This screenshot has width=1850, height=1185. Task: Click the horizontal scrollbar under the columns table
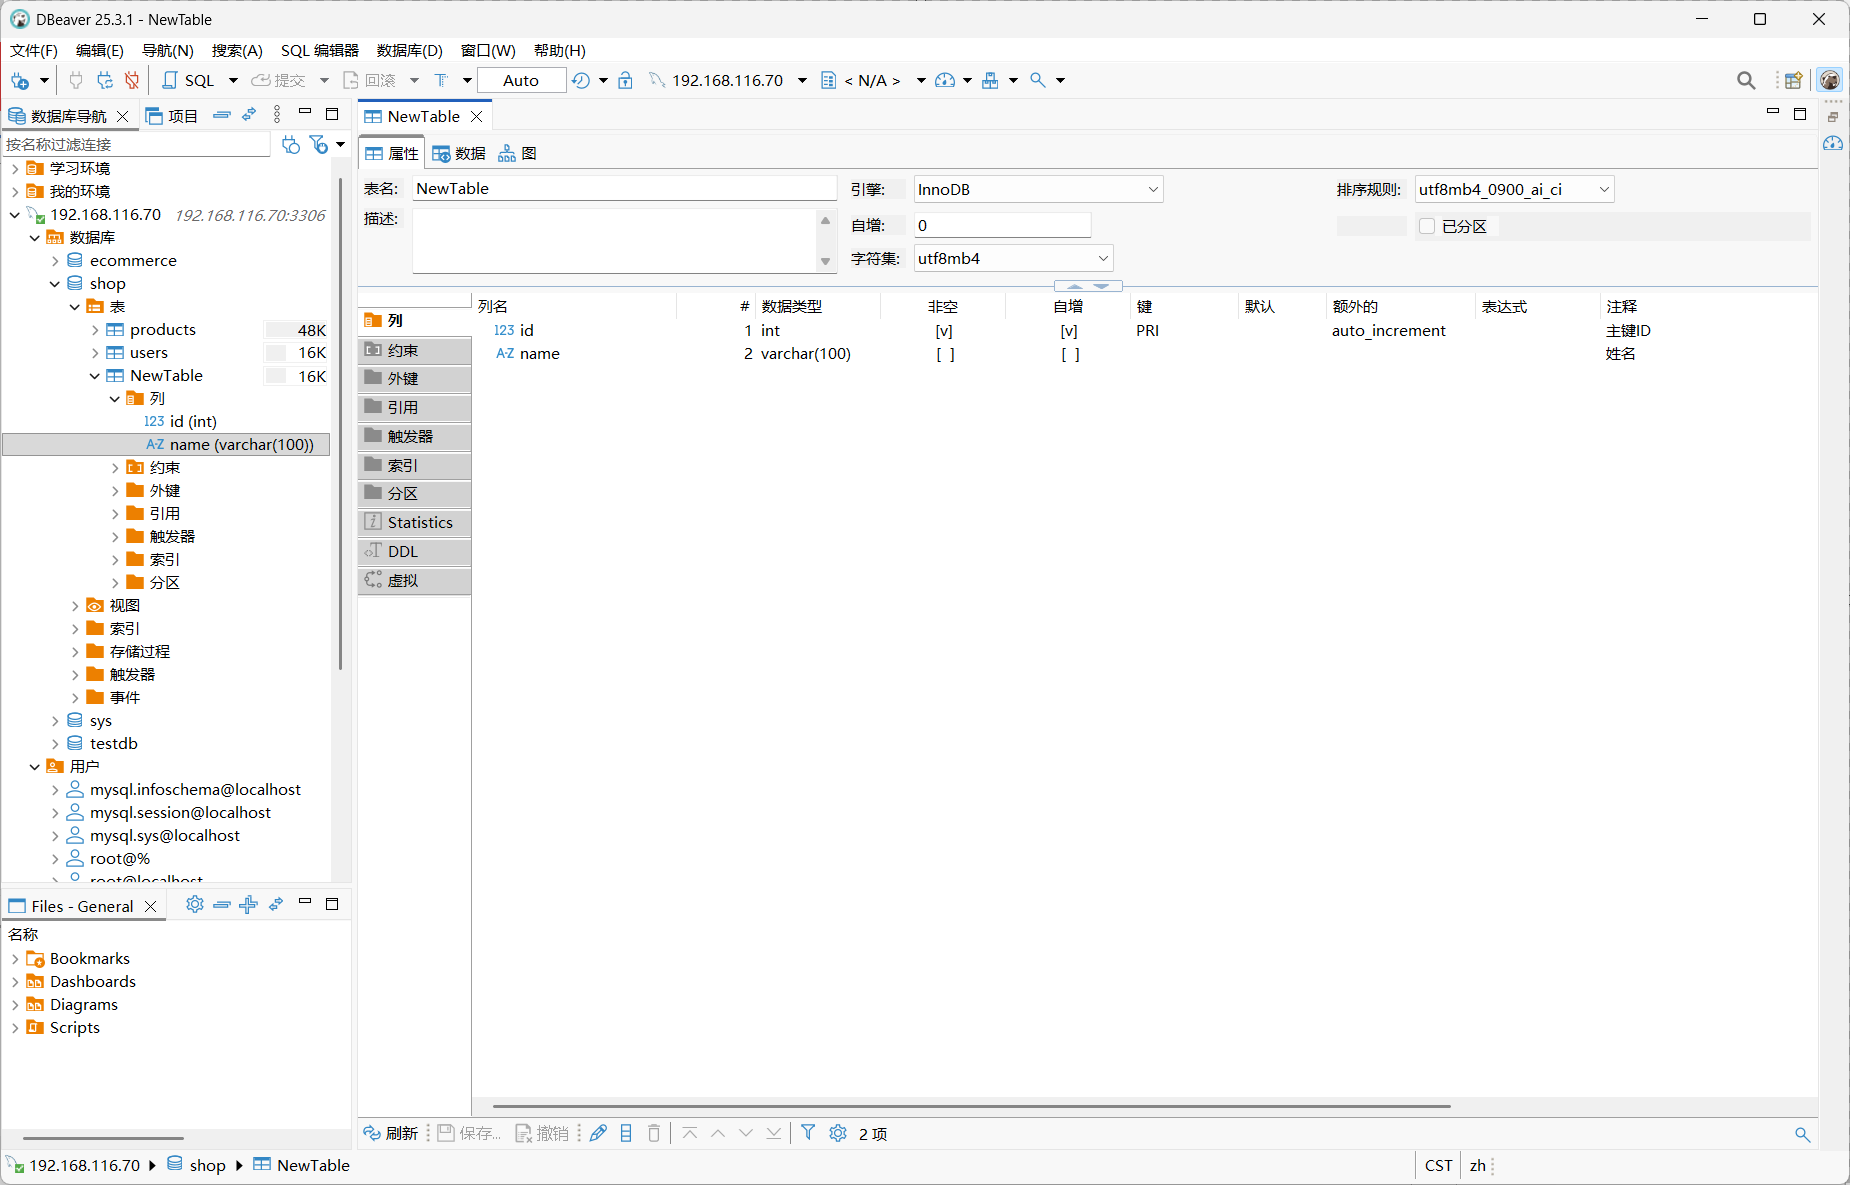[971, 1106]
